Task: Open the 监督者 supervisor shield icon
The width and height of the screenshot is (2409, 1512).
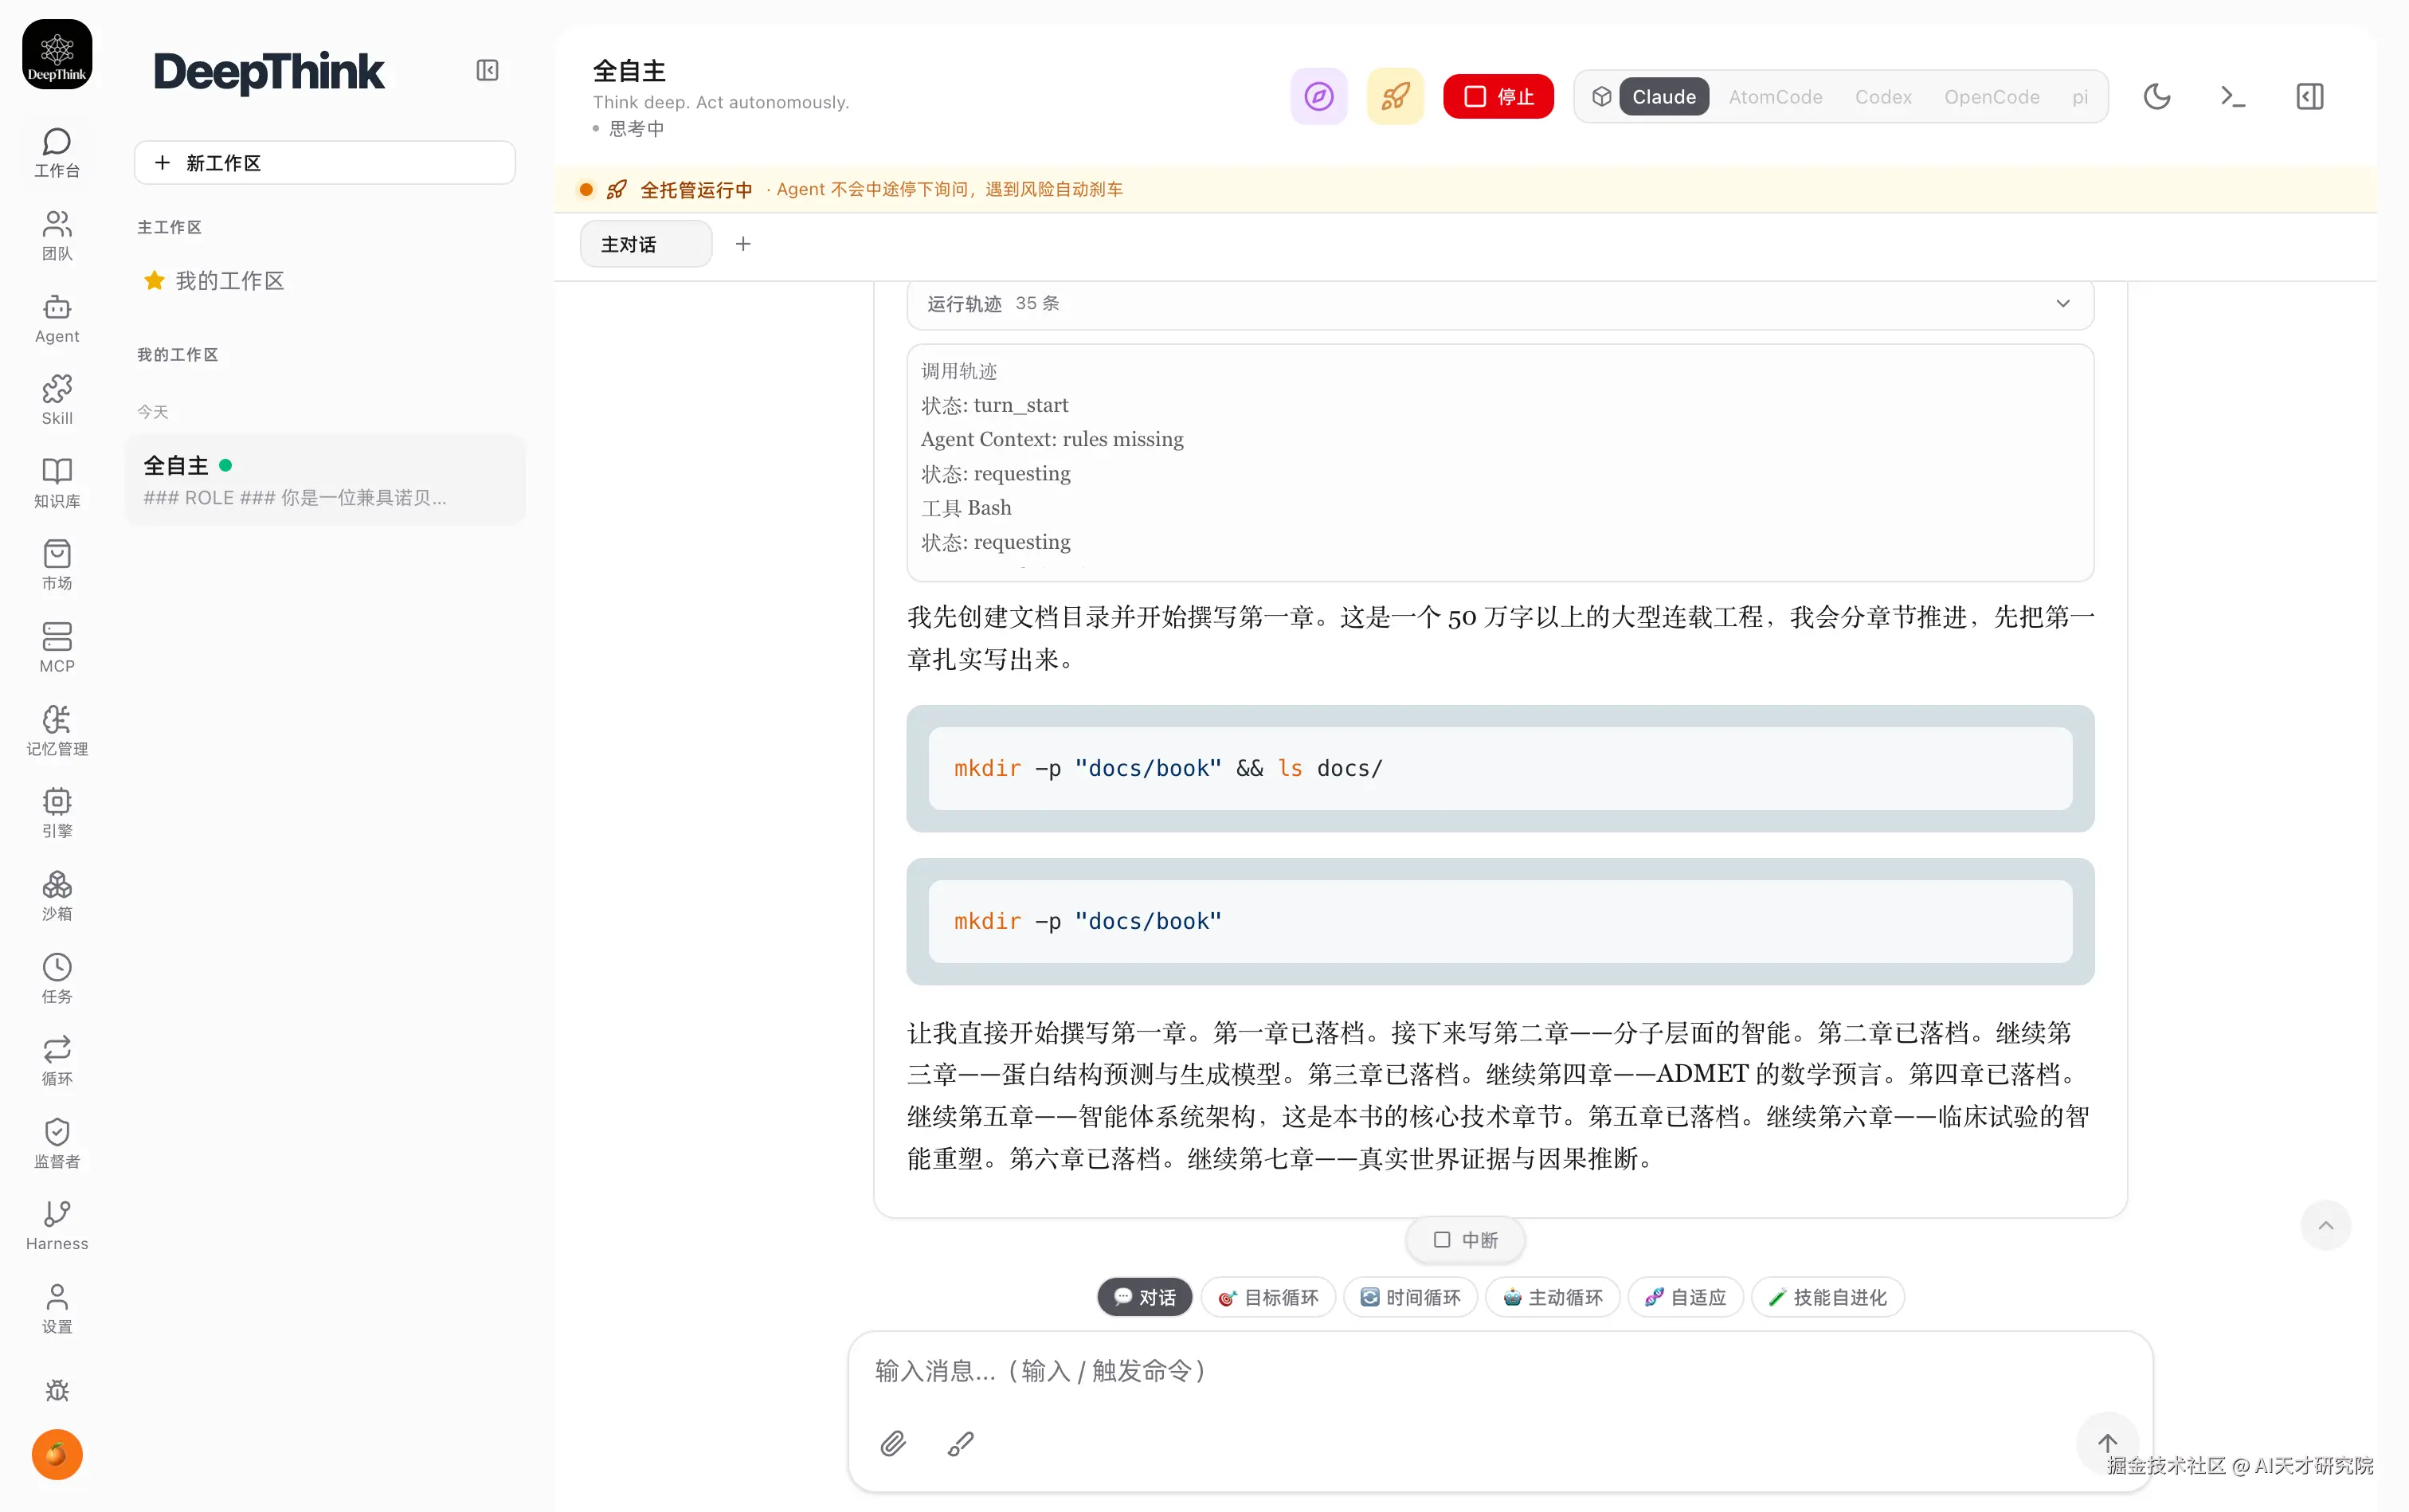Action: point(57,1145)
